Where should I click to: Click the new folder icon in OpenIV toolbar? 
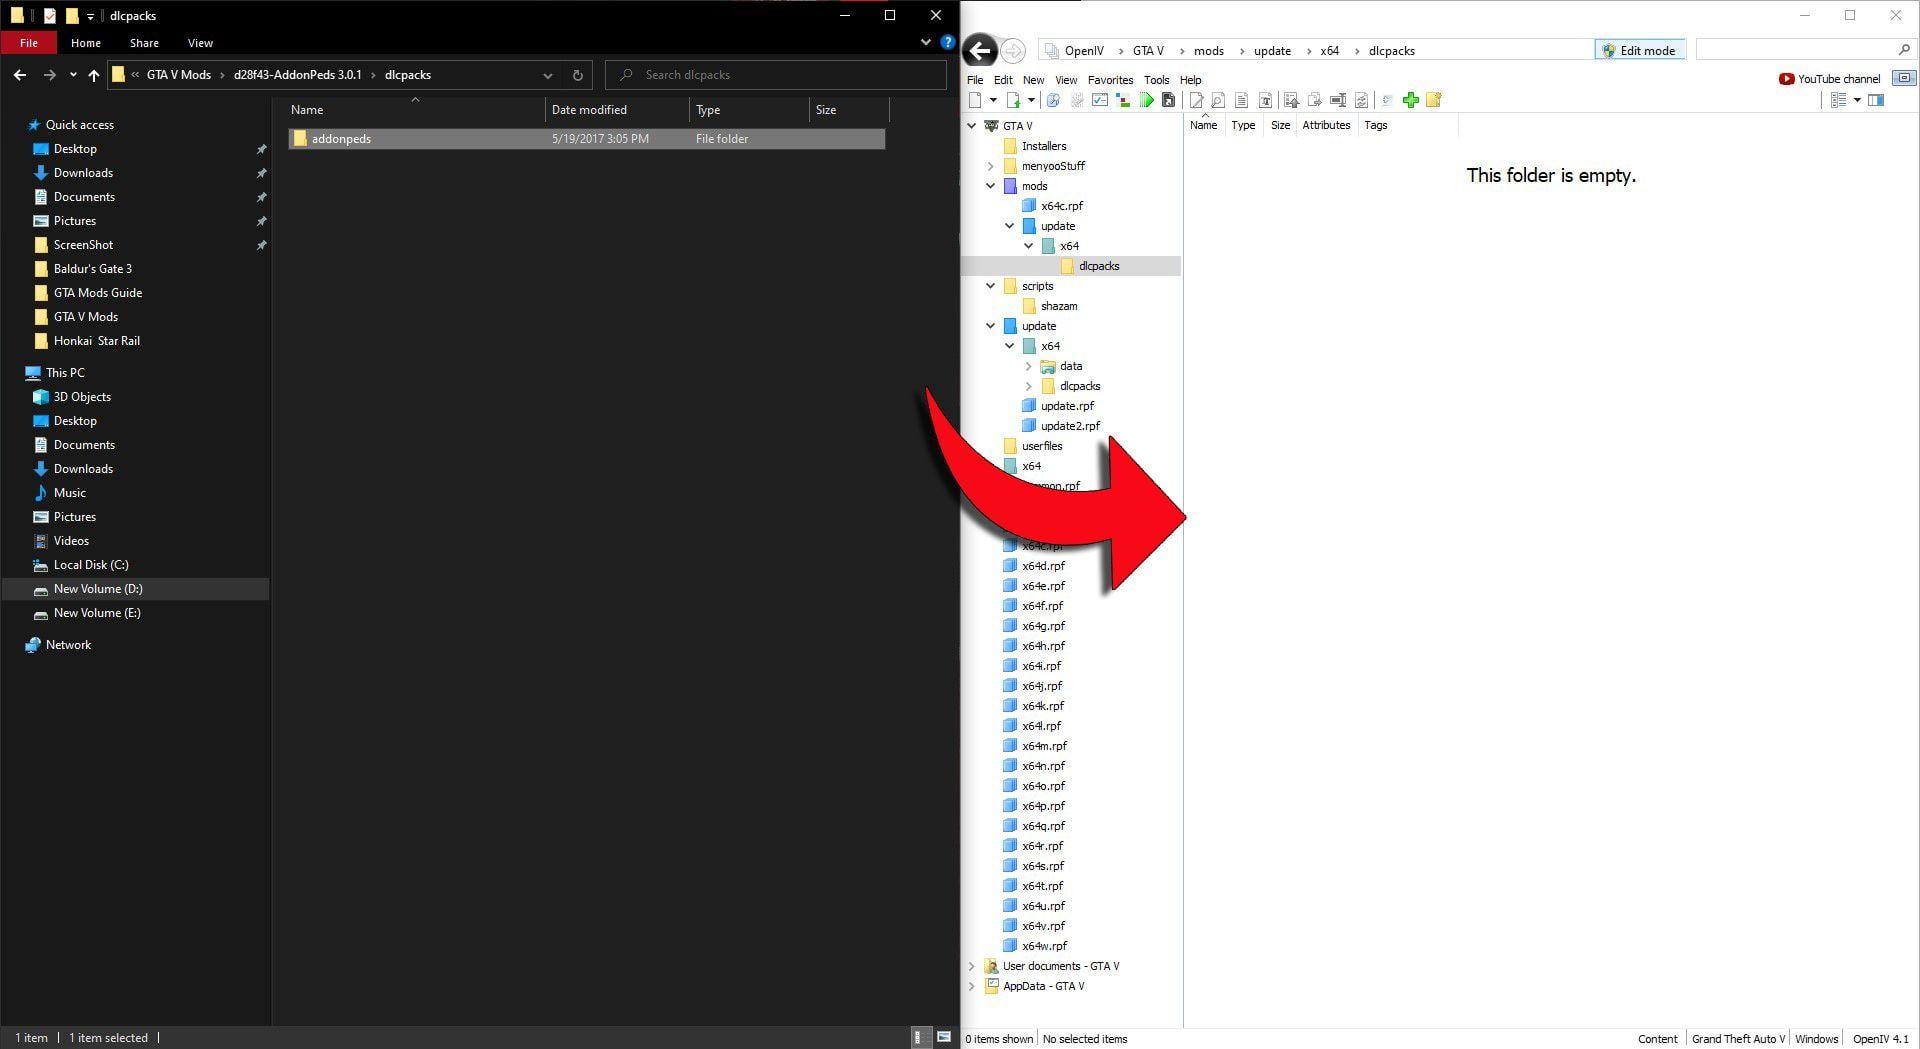1433,100
